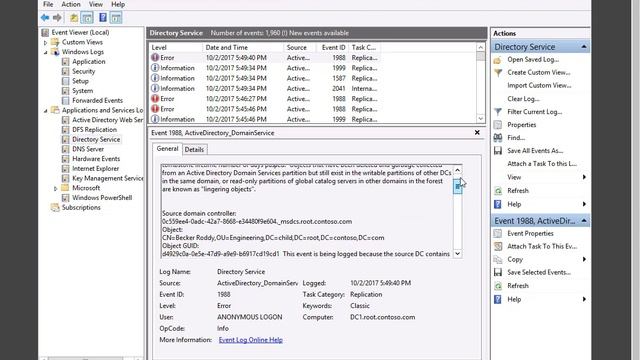The image size is (640, 360).
Task: Open Help submenu arrow under Directory Service
Action: (584, 204)
